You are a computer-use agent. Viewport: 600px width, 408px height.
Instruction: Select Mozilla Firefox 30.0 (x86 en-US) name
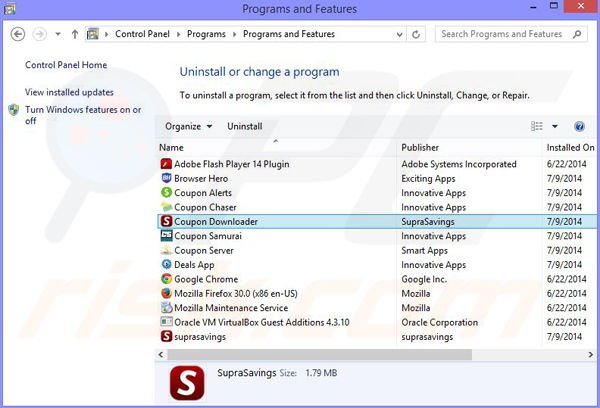(x=236, y=294)
